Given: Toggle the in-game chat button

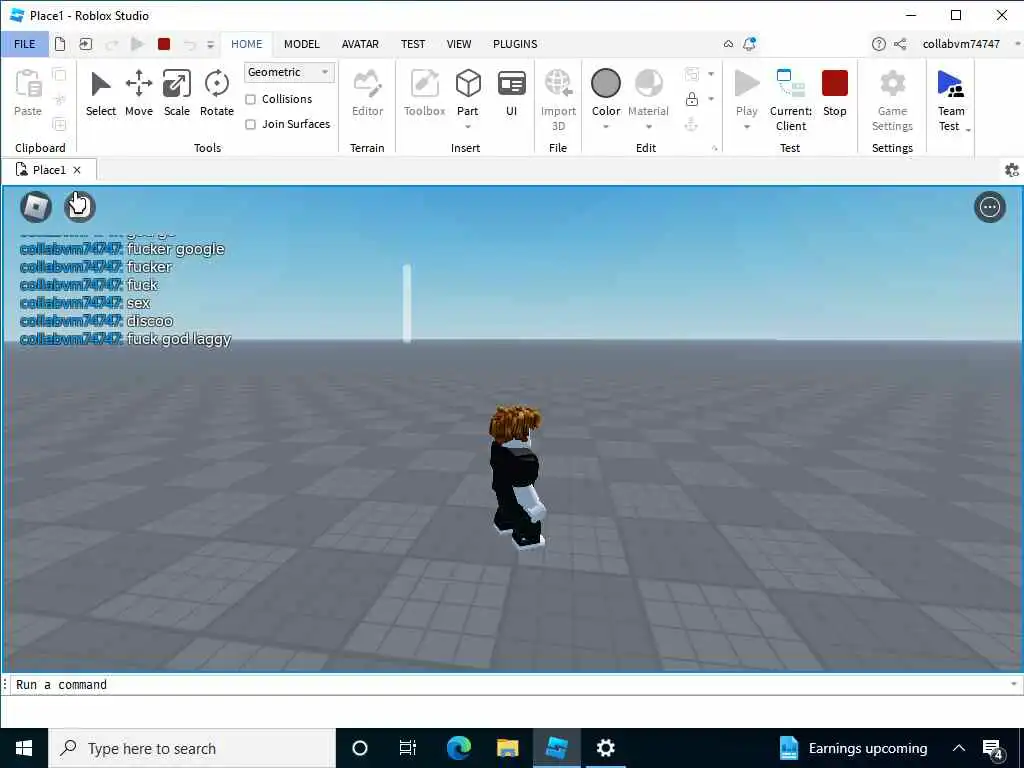Looking at the screenshot, I should [x=80, y=207].
